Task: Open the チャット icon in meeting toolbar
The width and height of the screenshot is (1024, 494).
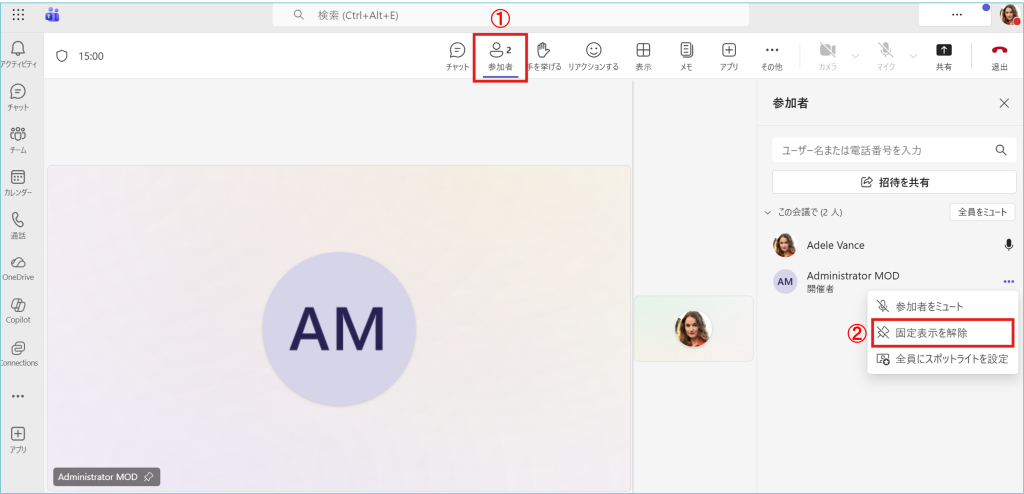Action: pos(457,55)
